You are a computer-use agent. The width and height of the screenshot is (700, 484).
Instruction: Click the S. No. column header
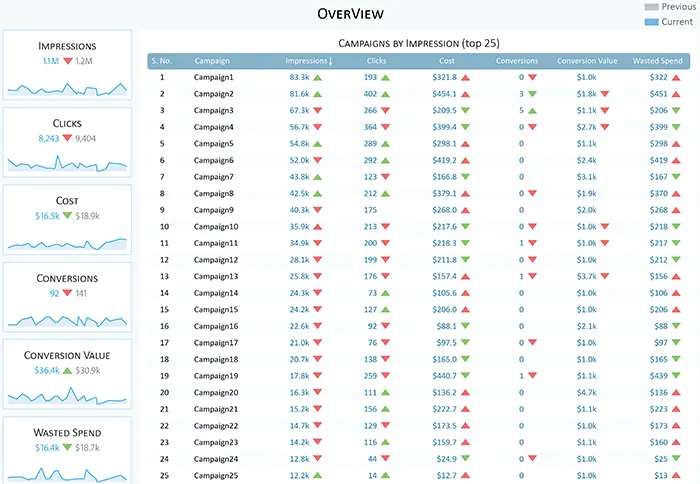[x=162, y=61]
